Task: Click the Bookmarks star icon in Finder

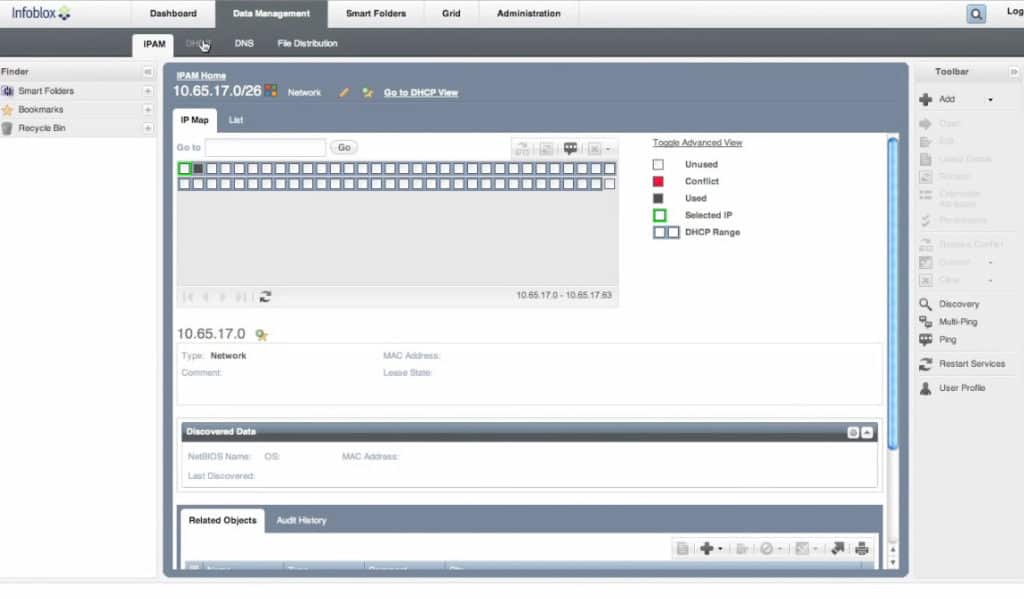Action: [x=7, y=110]
